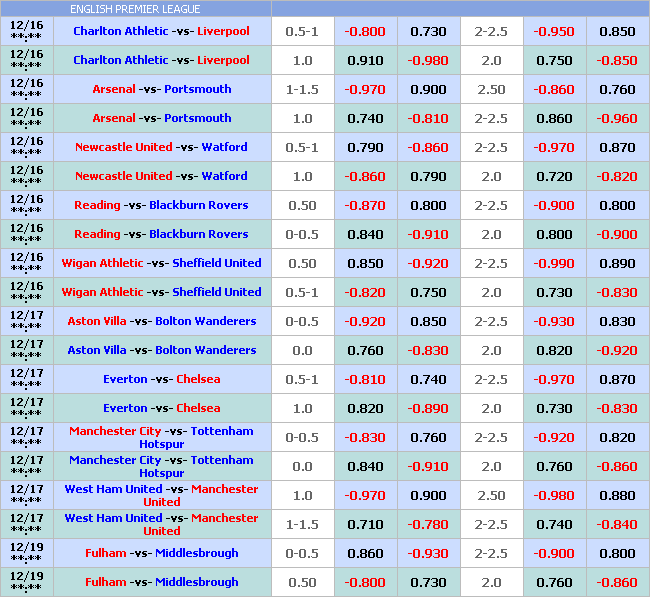The image size is (650, 597).
Task: Click -0.860 under odds in the last Fulham row
Action: [x=617, y=583]
